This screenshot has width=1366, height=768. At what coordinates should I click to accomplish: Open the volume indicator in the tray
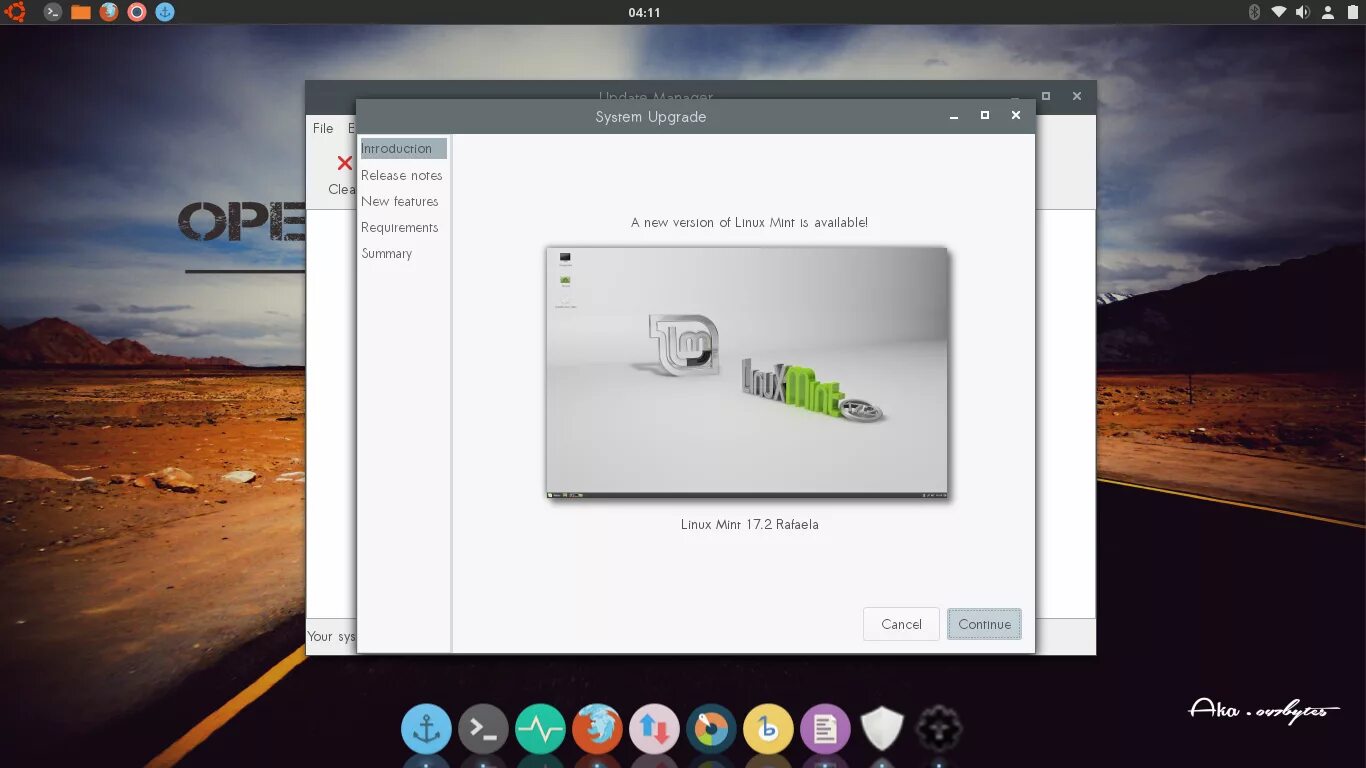click(1303, 12)
